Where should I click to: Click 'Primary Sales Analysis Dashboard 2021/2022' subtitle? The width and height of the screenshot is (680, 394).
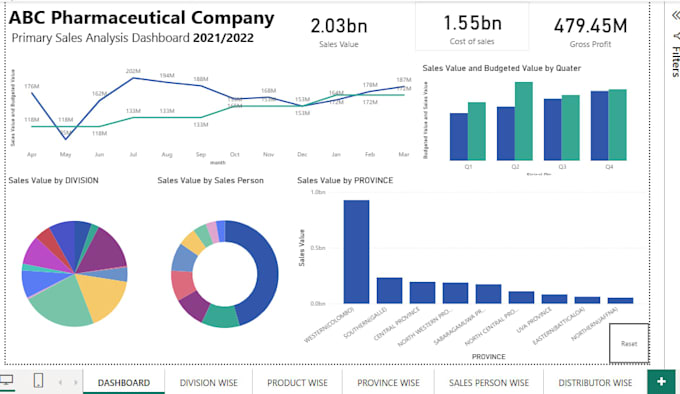pos(132,38)
